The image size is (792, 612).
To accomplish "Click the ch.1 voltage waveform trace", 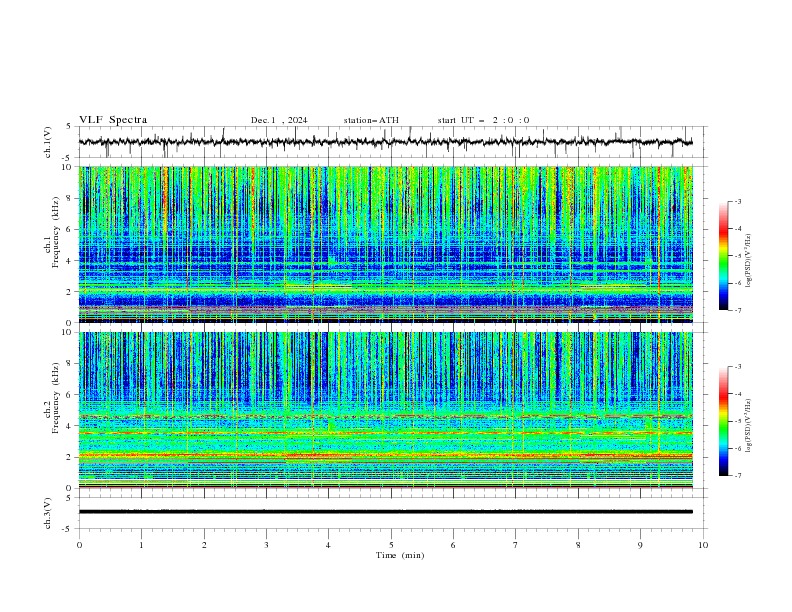I will tap(385, 142).
